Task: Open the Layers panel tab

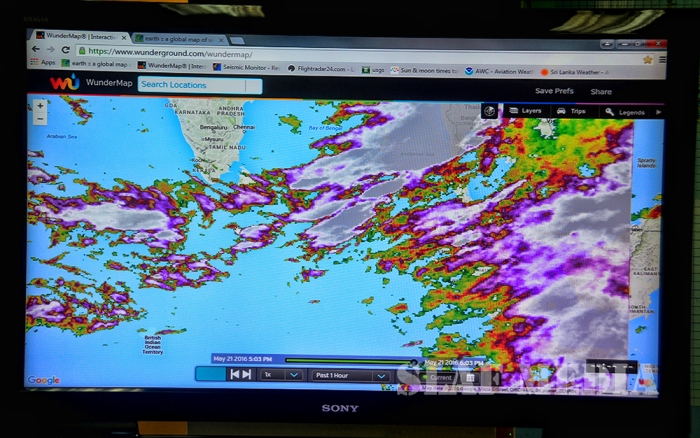Action: (x=525, y=111)
